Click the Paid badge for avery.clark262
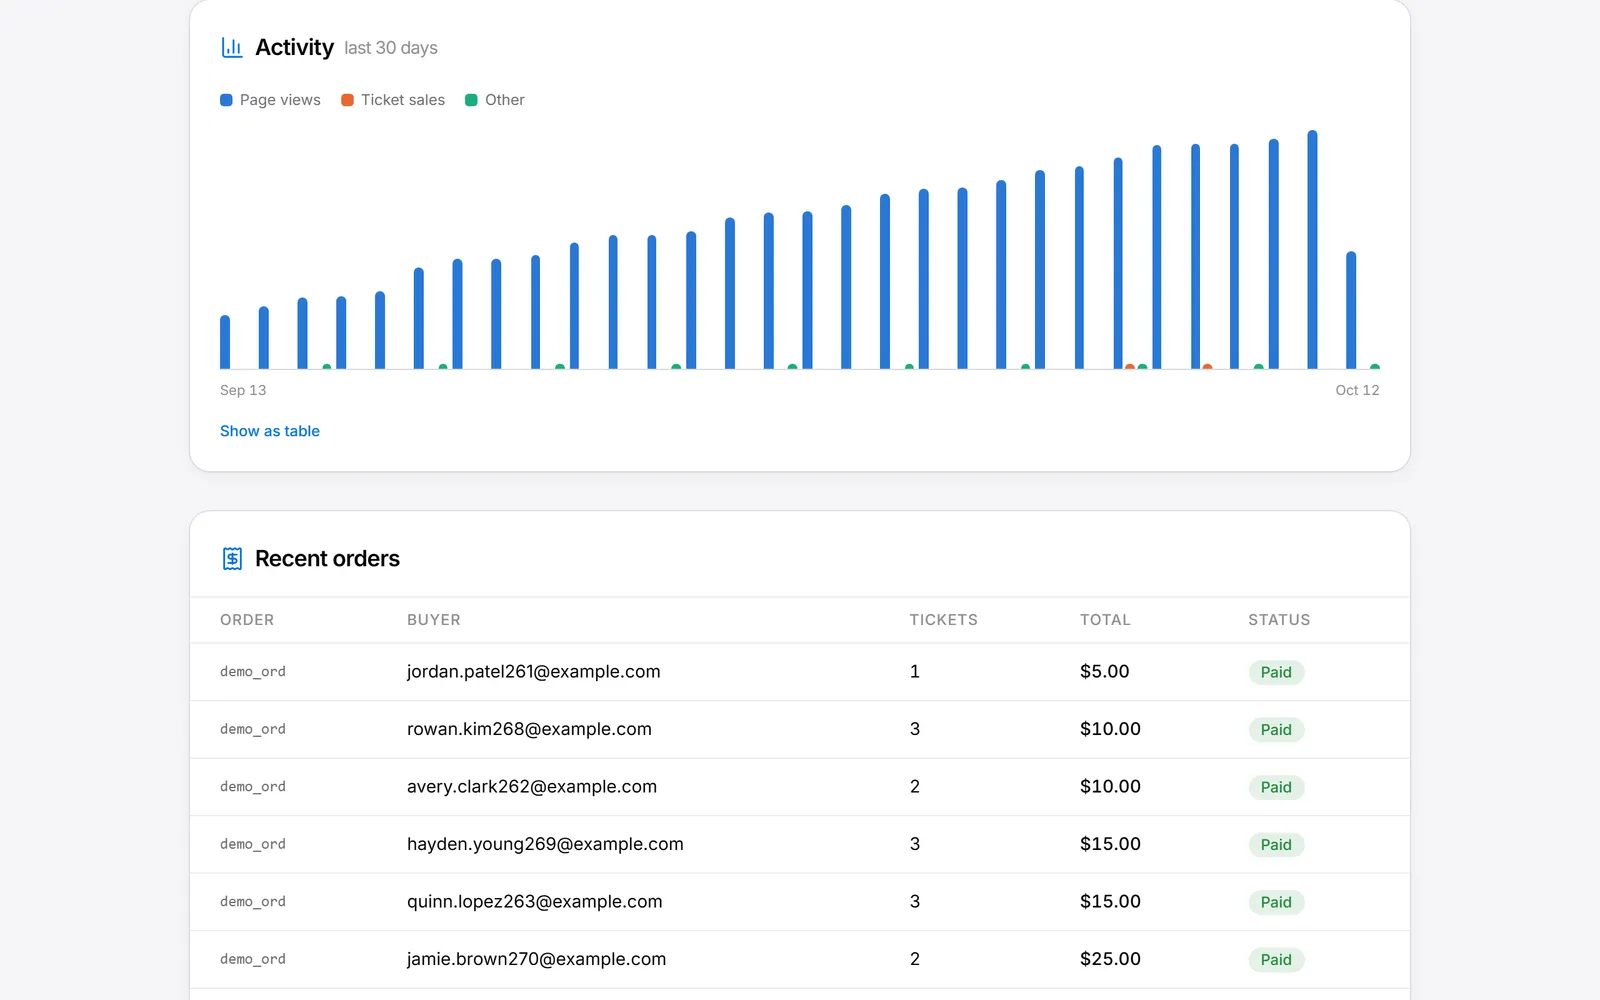The image size is (1600, 1000). pos(1276,787)
